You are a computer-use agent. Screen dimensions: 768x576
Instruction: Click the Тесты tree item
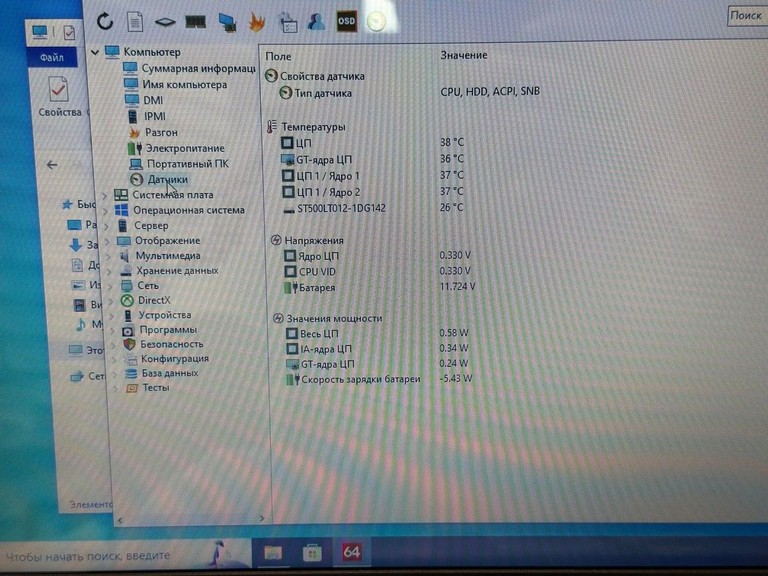coord(148,387)
